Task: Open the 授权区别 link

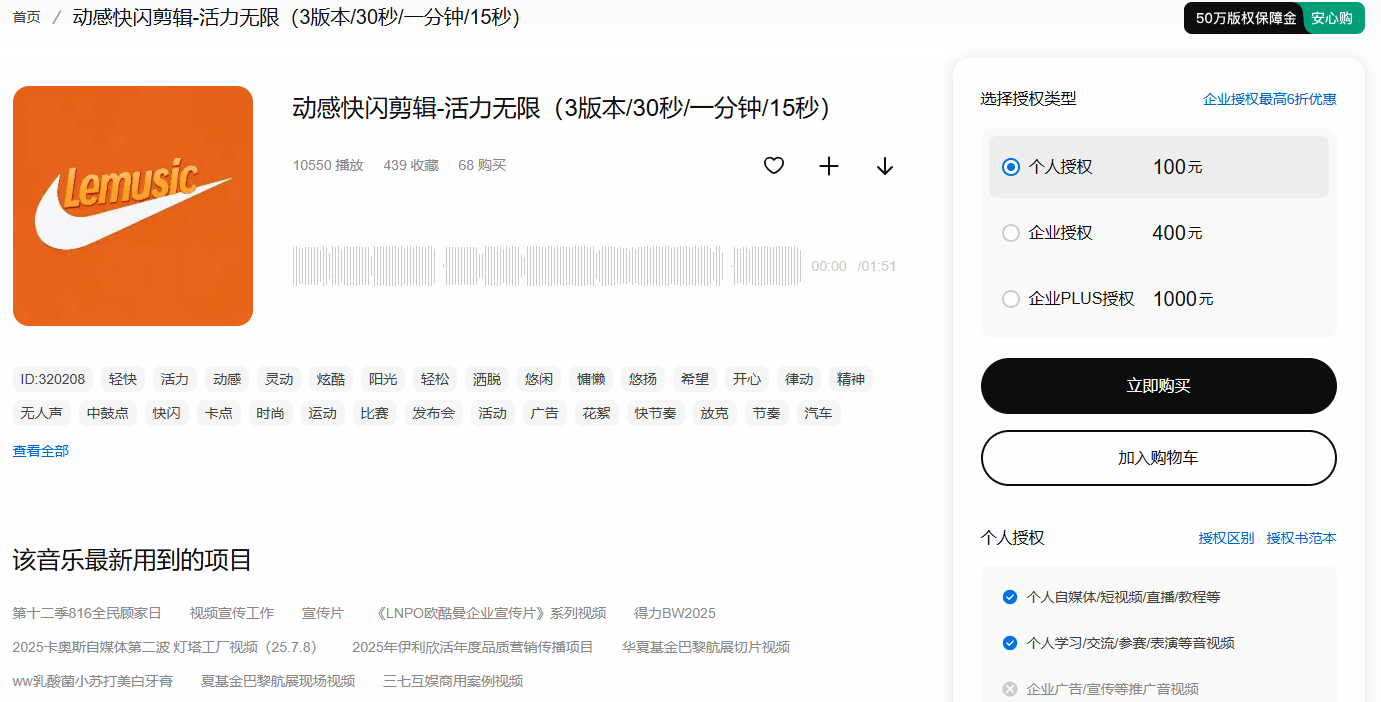Action: [1226, 538]
